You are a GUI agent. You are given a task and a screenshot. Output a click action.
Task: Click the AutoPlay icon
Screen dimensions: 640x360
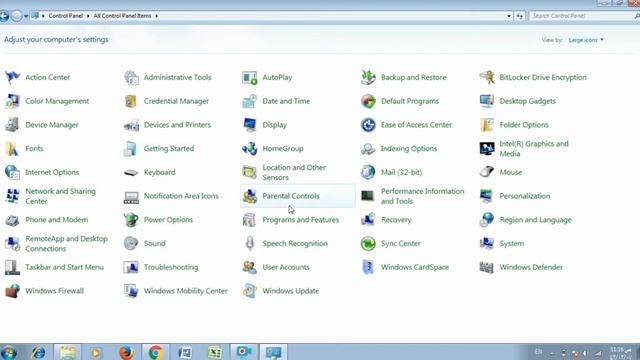[x=249, y=77]
